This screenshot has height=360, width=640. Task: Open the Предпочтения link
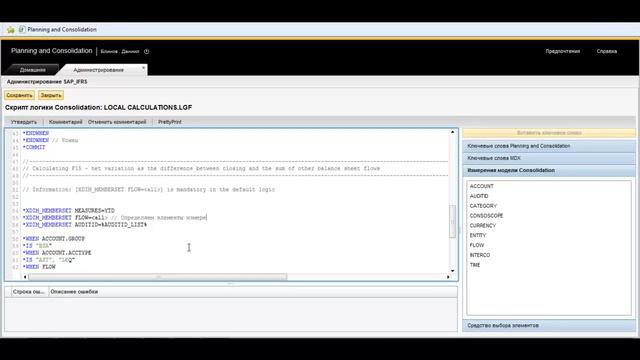(562, 51)
